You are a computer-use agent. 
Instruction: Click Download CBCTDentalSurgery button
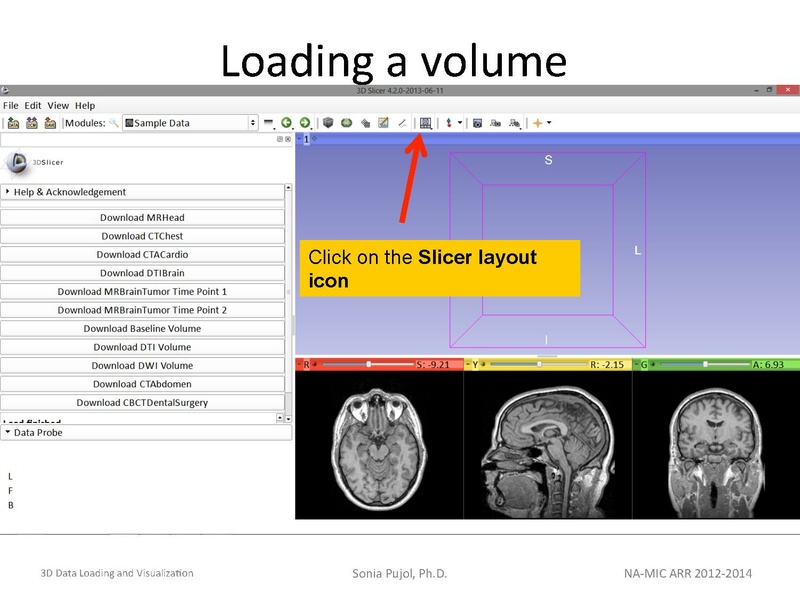click(x=142, y=403)
